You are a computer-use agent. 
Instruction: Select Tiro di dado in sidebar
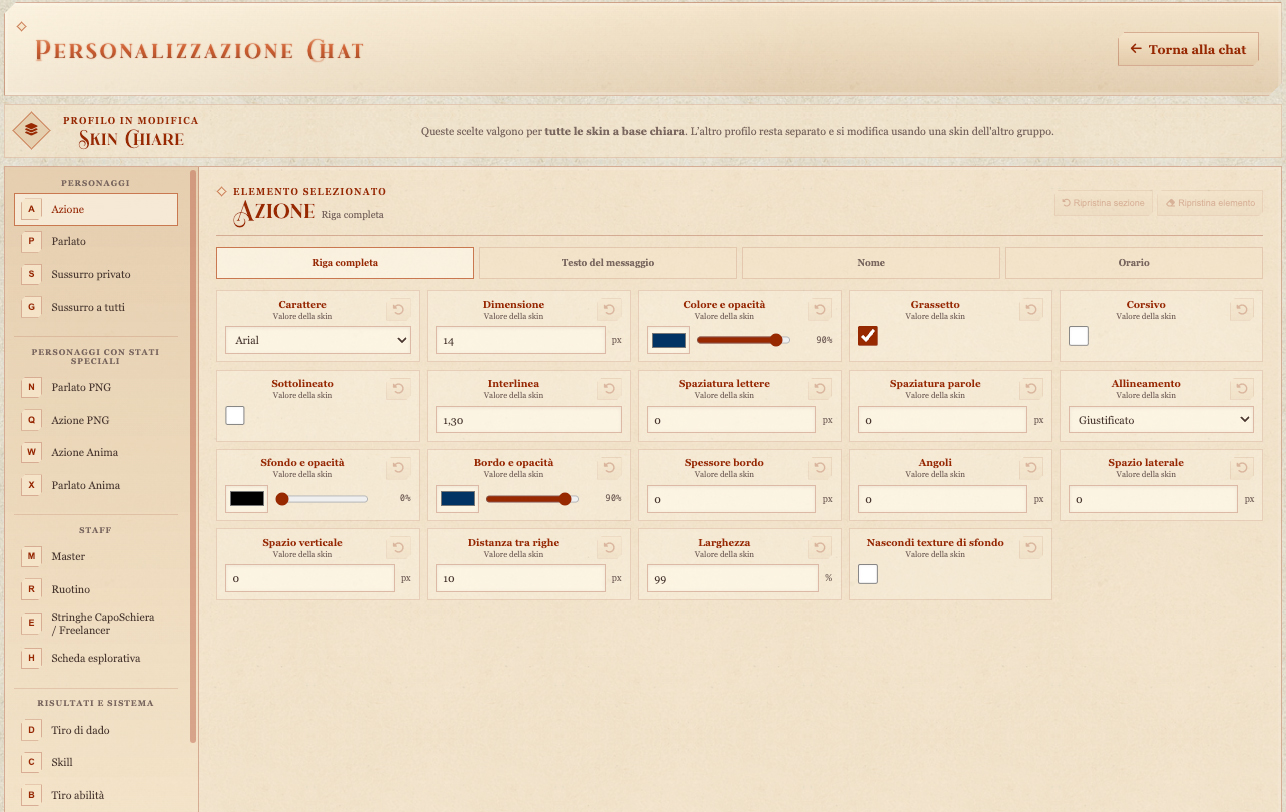[96, 730]
